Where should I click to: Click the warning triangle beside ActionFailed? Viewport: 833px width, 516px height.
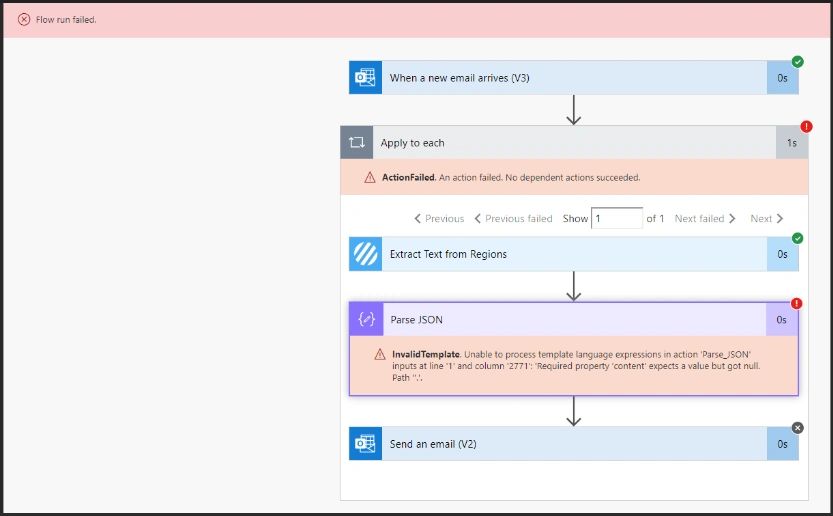[x=370, y=178]
